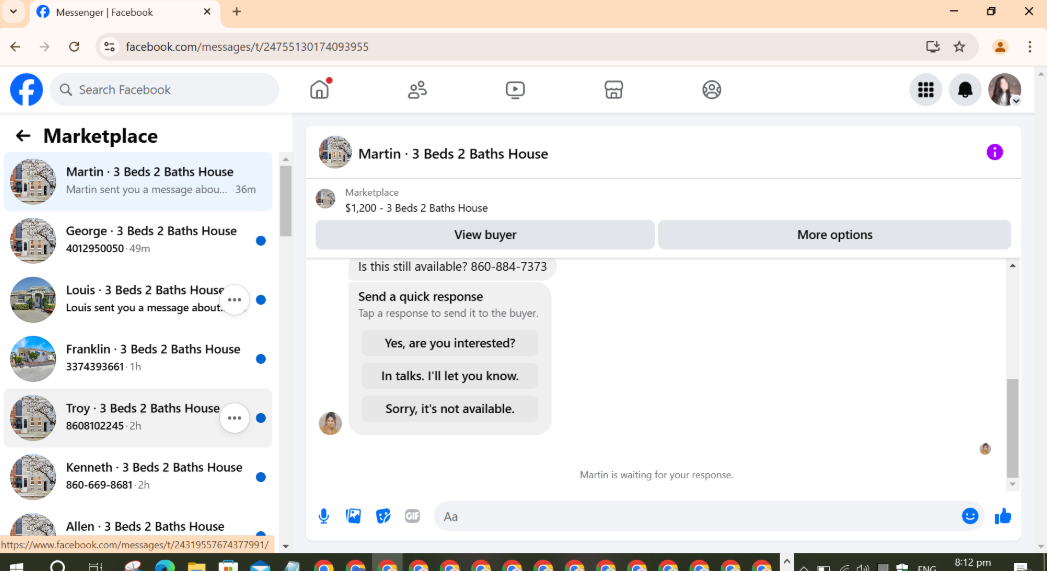The width and height of the screenshot is (1047, 571).
Task: Open Chrome three-dot menu
Action: pos(1030,47)
